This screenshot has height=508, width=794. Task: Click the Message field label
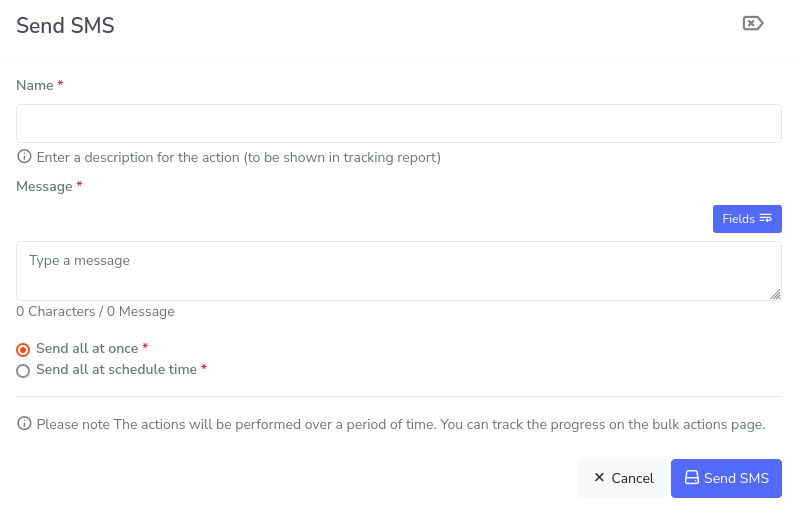click(x=44, y=186)
